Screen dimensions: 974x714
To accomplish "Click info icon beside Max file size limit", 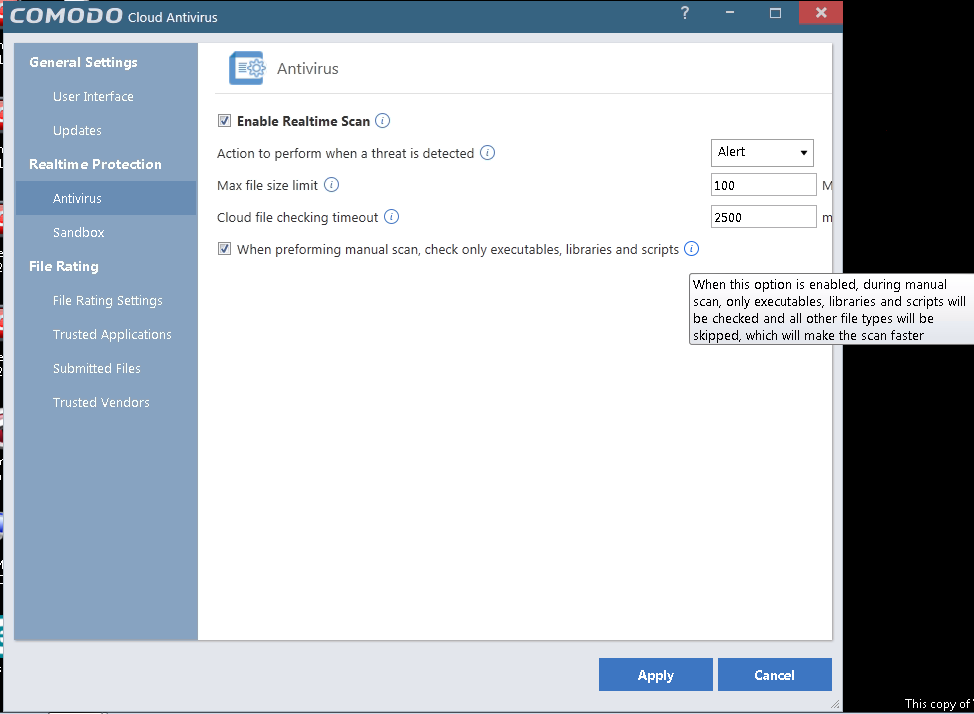I will click(332, 185).
